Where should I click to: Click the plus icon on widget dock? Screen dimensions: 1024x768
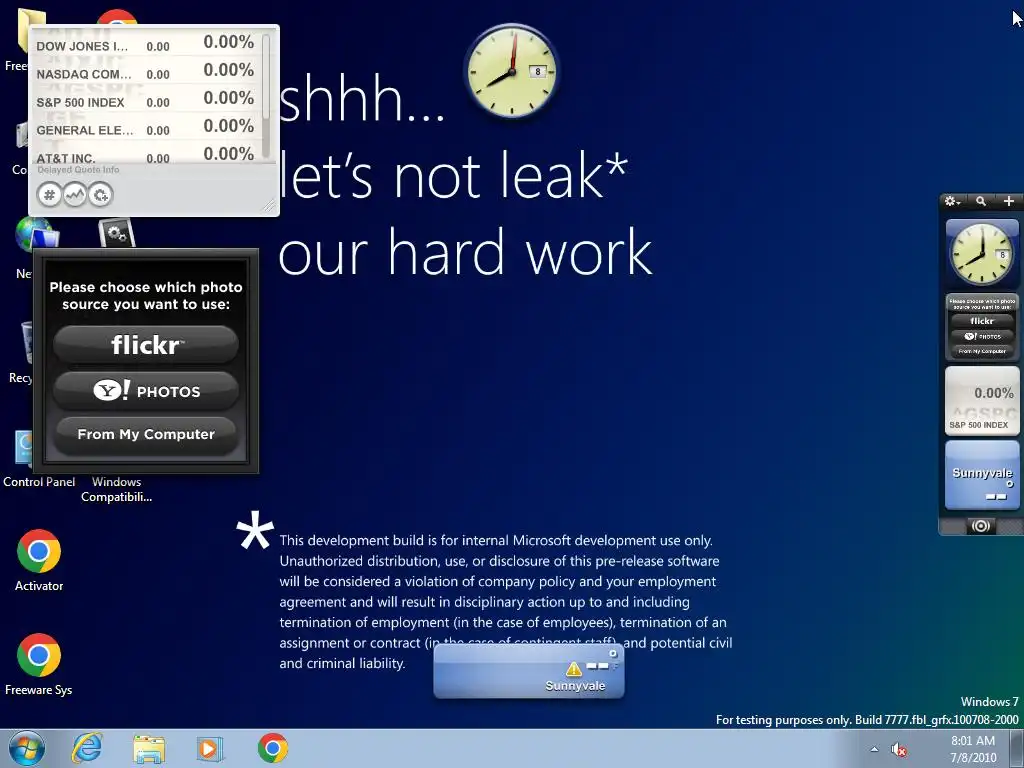[1009, 201]
